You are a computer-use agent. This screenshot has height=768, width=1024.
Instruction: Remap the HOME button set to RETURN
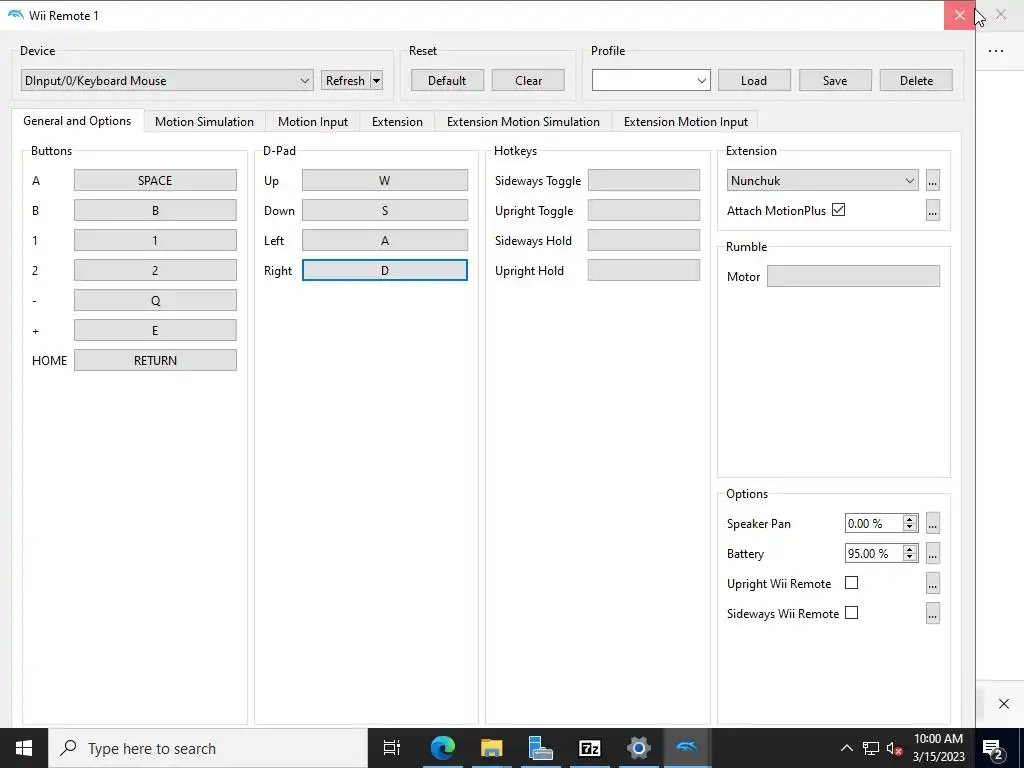point(155,361)
